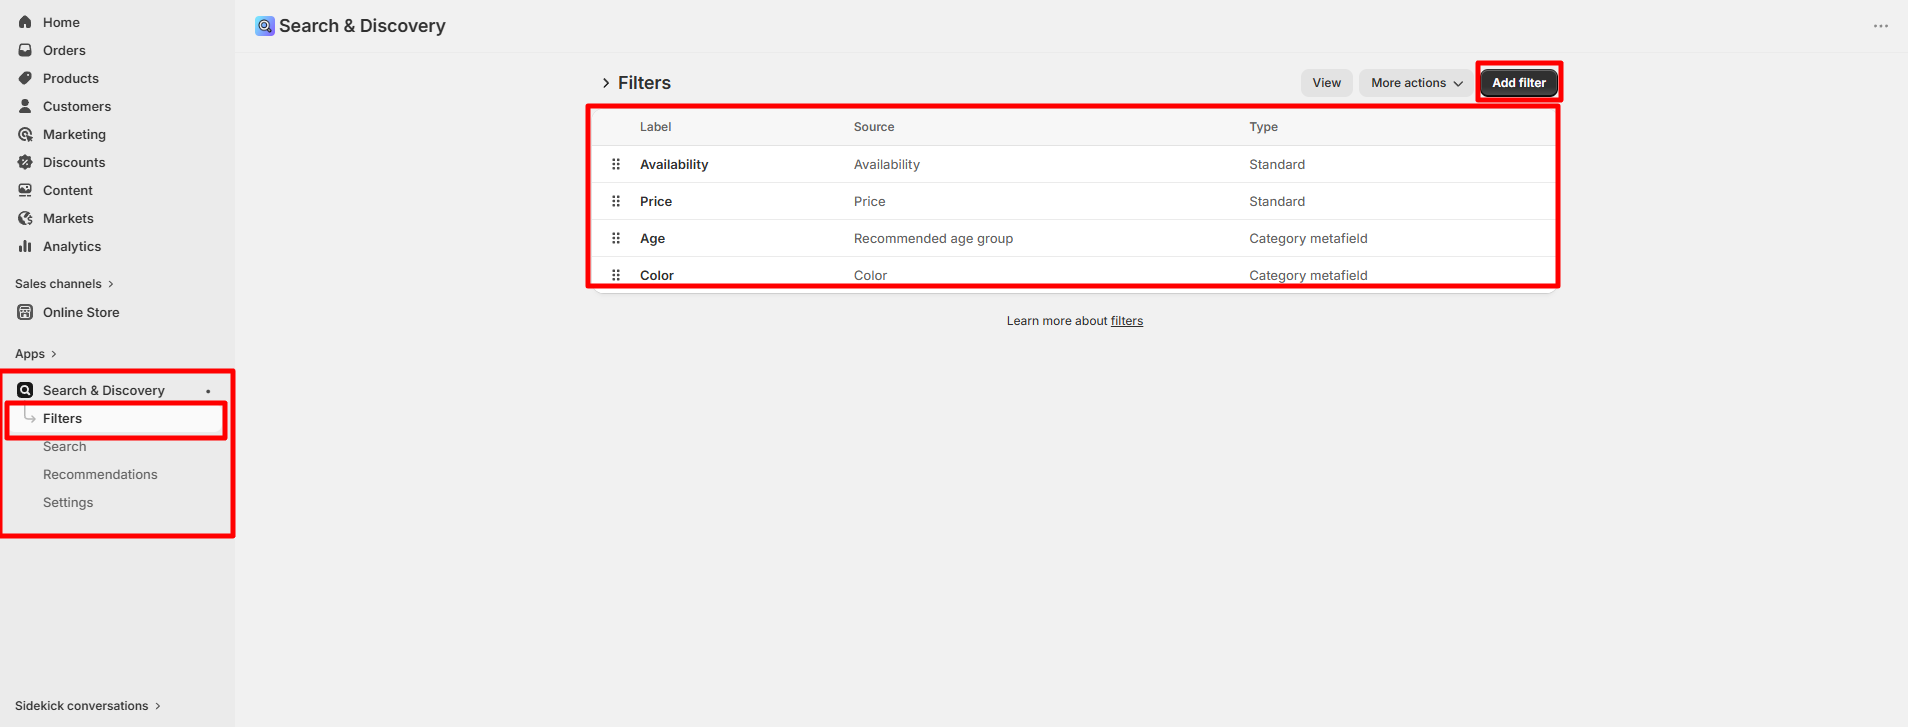Open the Availability filter row
The image size is (1908, 727).
point(1075,164)
